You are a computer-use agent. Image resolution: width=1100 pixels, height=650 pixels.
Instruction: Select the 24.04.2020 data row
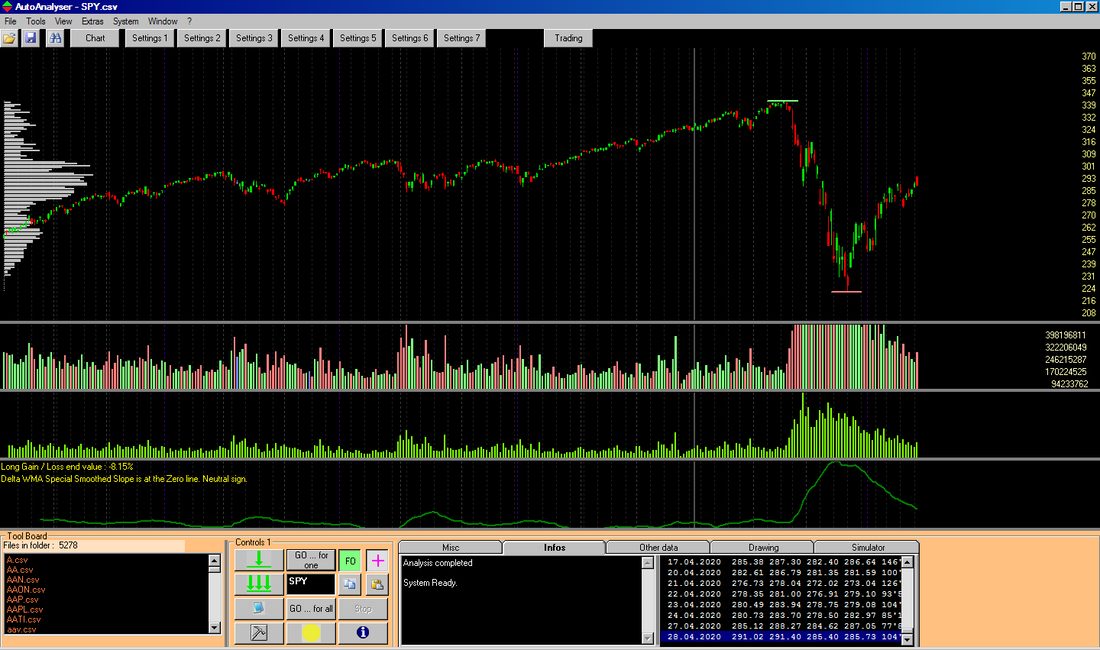pyautogui.click(x=781, y=615)
